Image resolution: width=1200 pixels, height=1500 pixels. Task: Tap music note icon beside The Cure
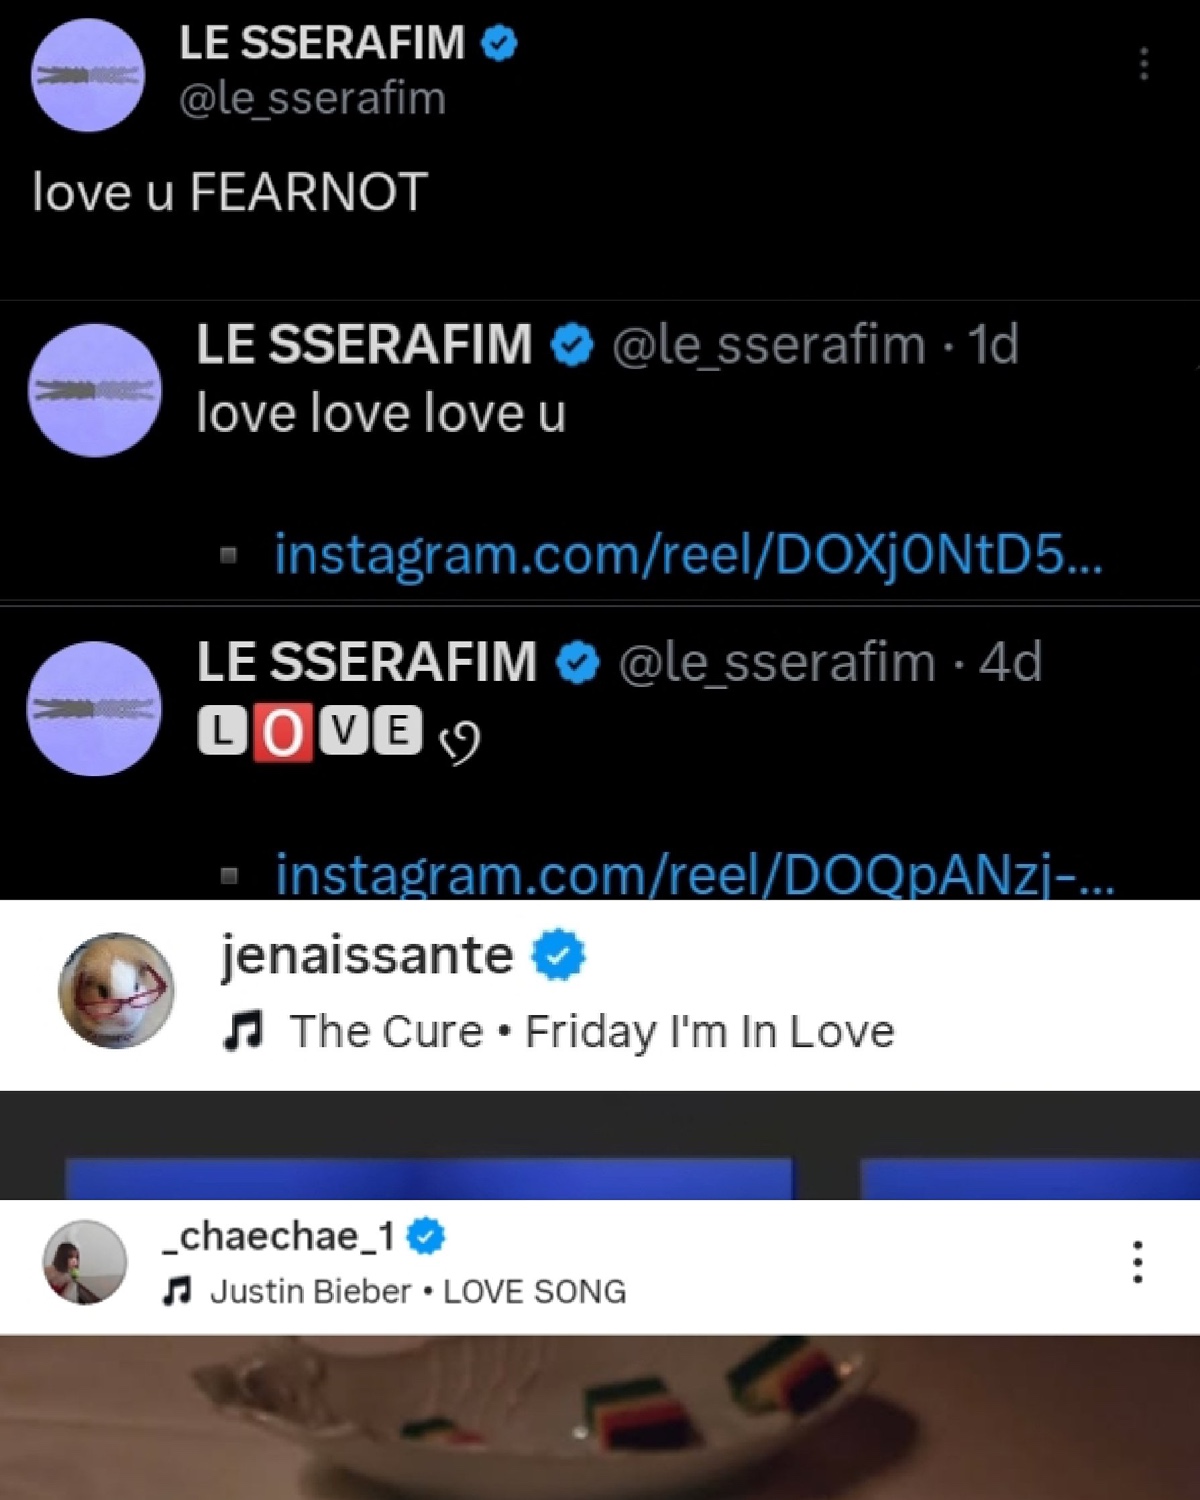tap(243, 1031)
